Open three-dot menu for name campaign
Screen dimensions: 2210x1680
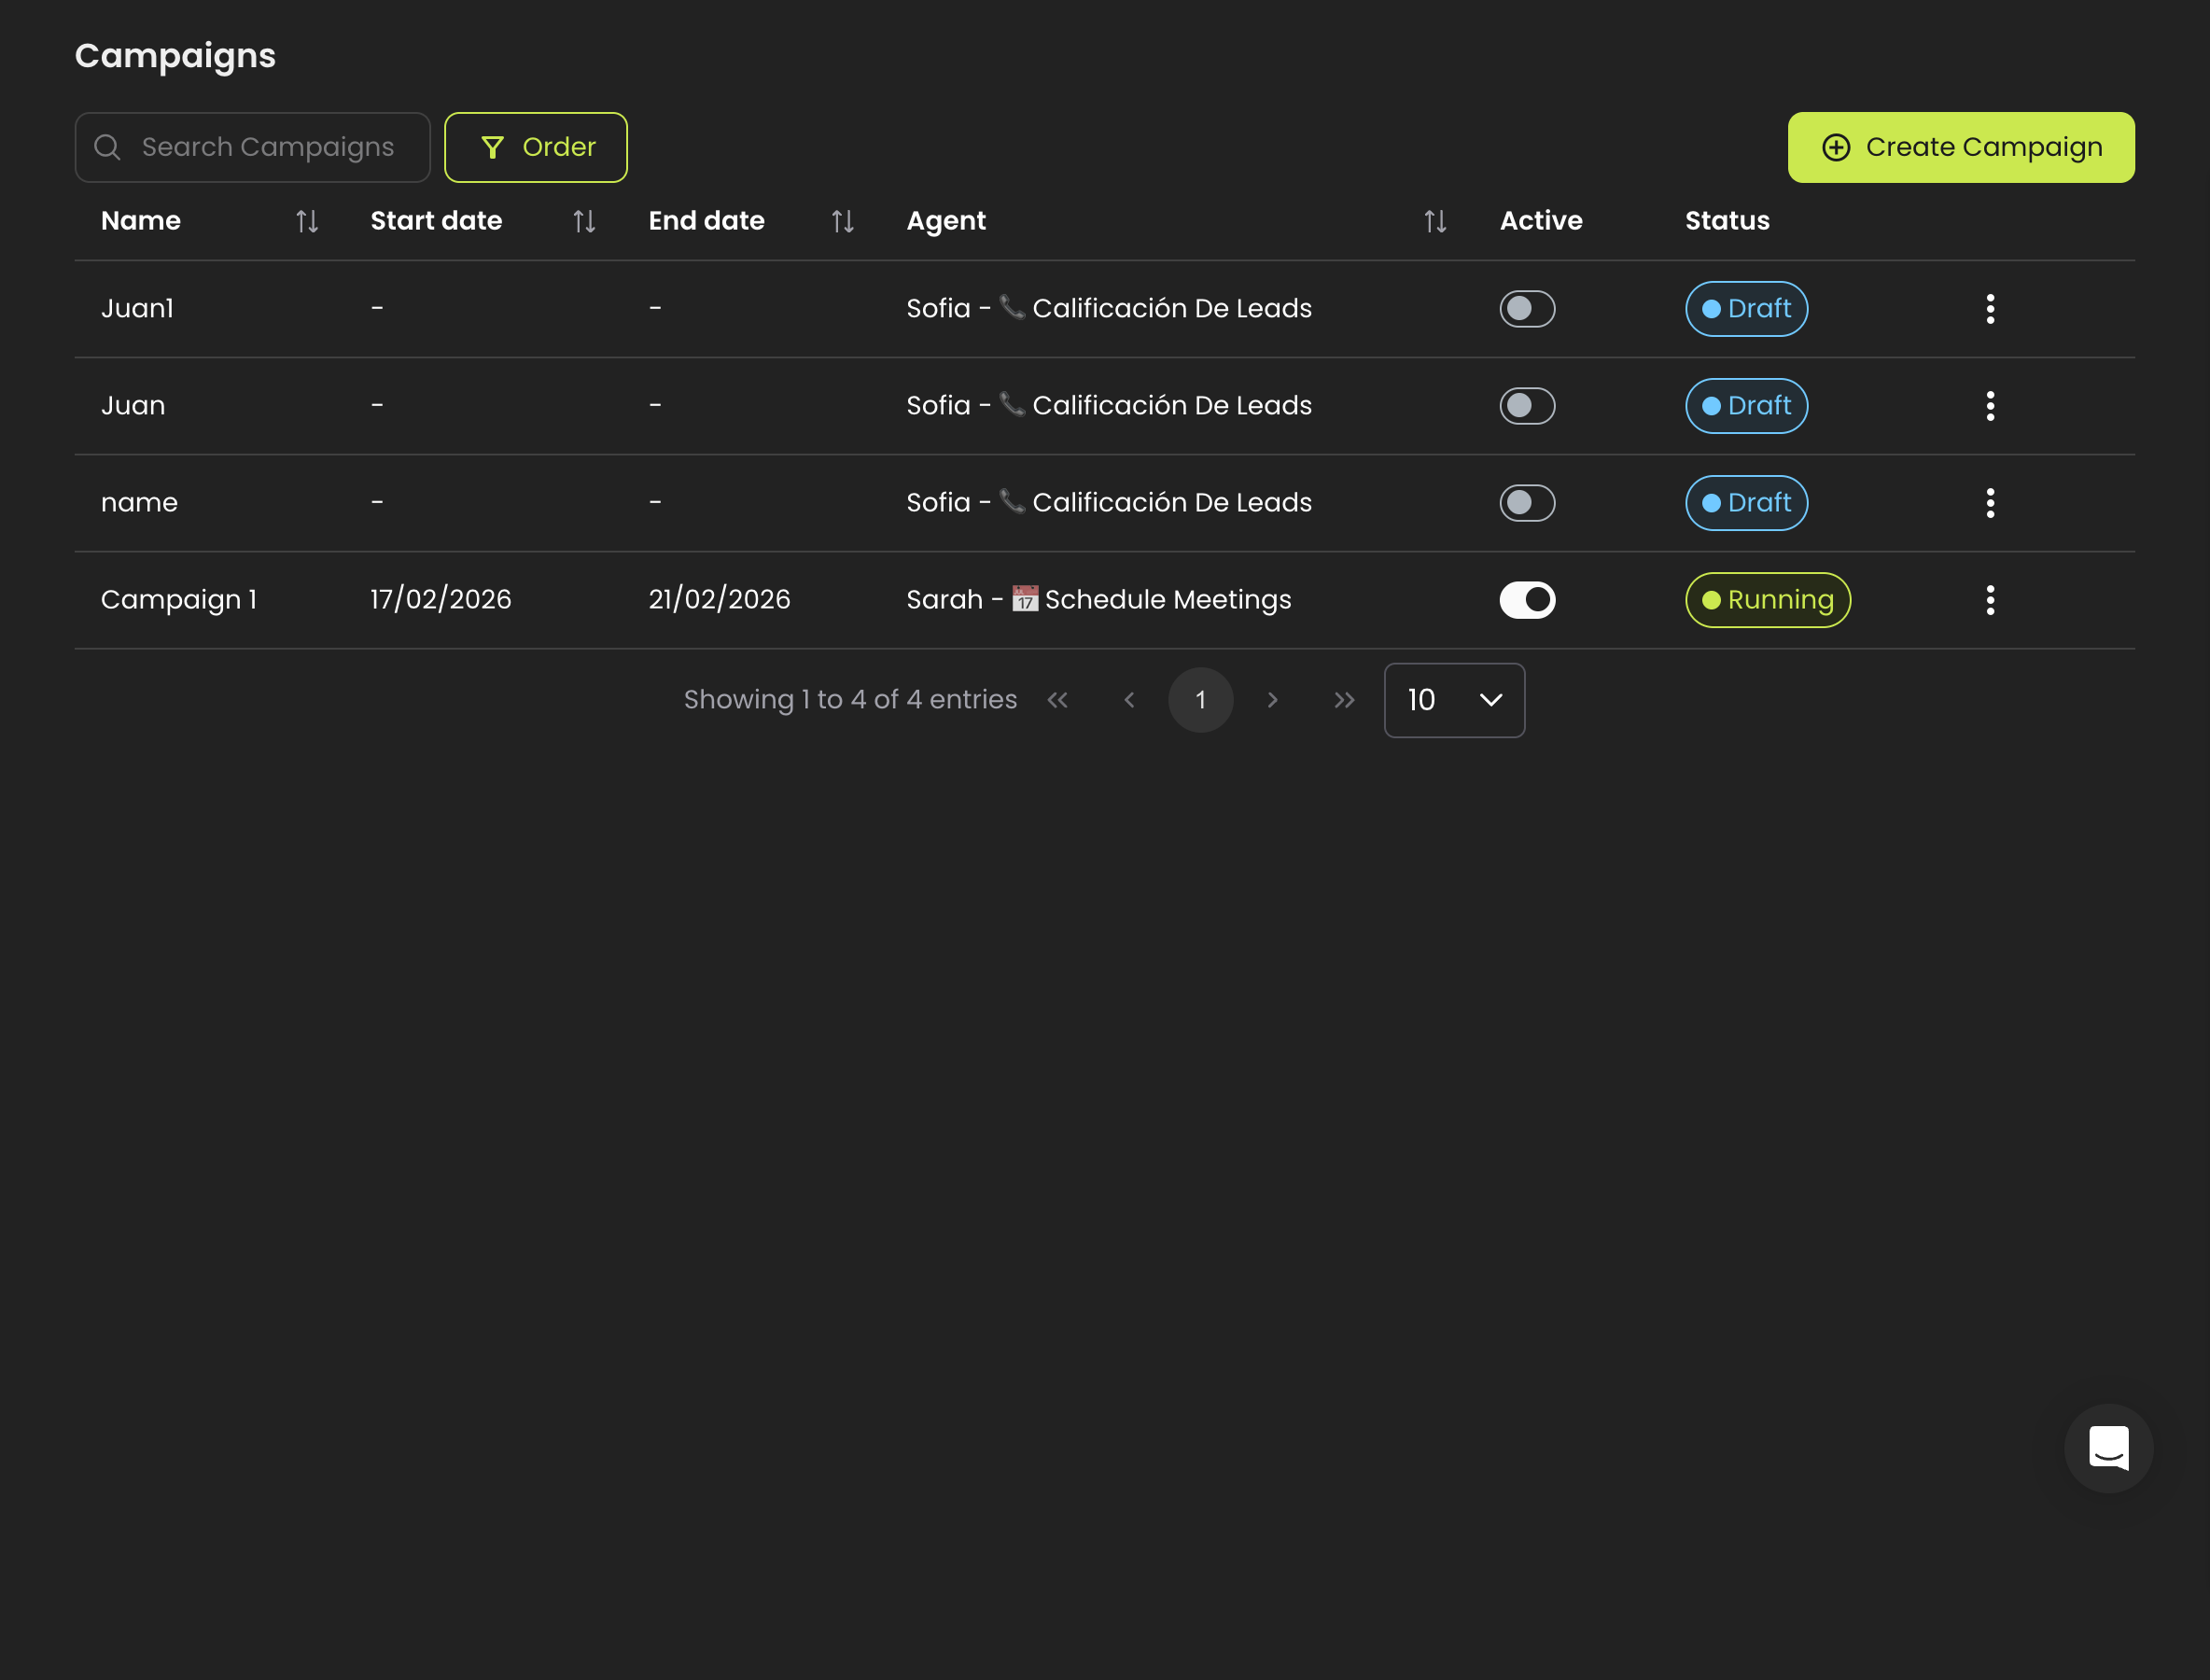[x=1990, y=503]
